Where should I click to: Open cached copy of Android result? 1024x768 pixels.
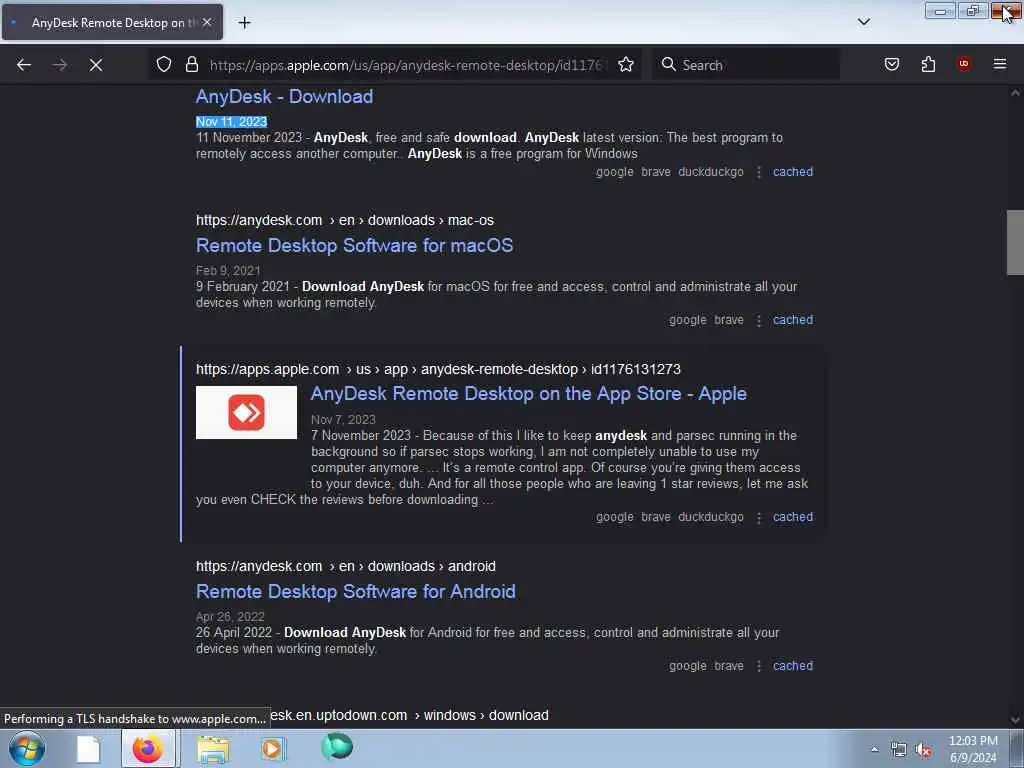pyautogui.click(x=793, y=665)
